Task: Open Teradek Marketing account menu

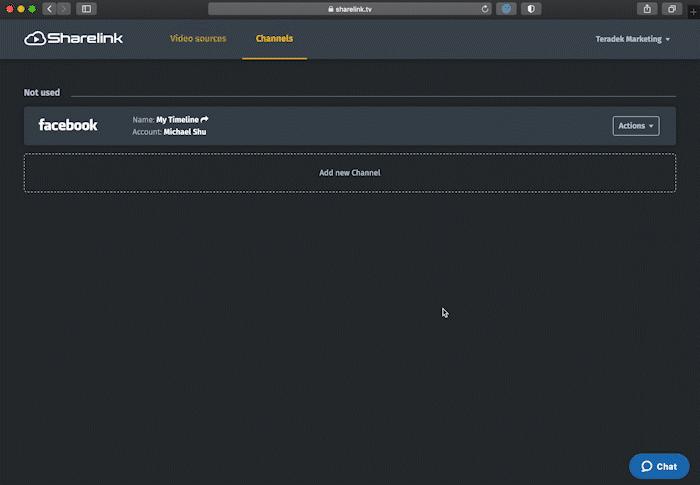Action: (x=632, y=39)
